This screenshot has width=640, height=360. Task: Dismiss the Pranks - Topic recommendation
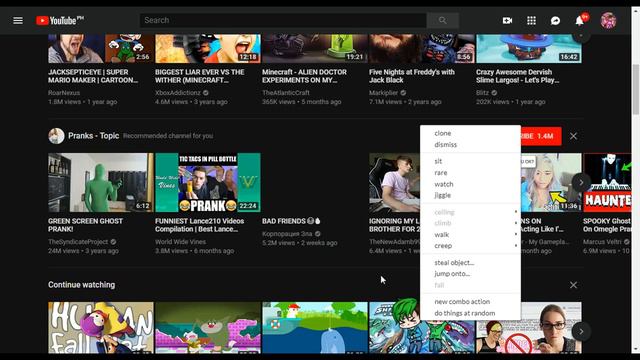(573, 136)
